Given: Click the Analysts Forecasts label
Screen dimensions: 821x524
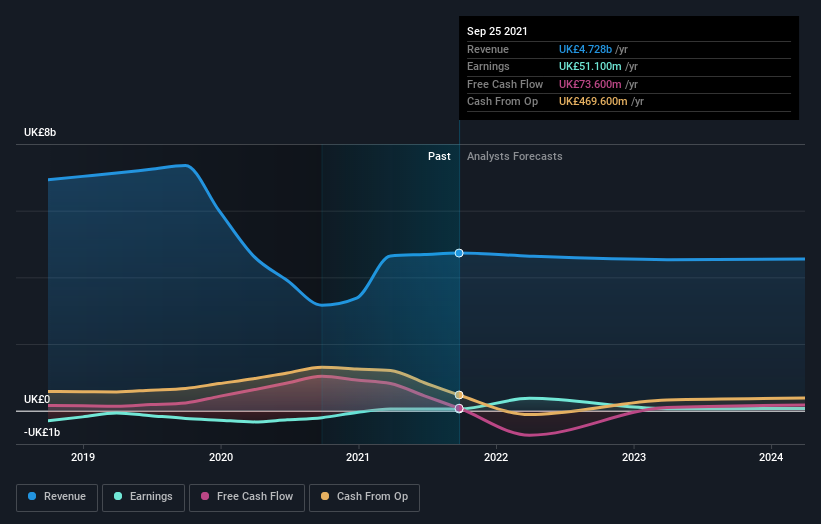Looking at the screenshot, I should (x=515, y=157).
